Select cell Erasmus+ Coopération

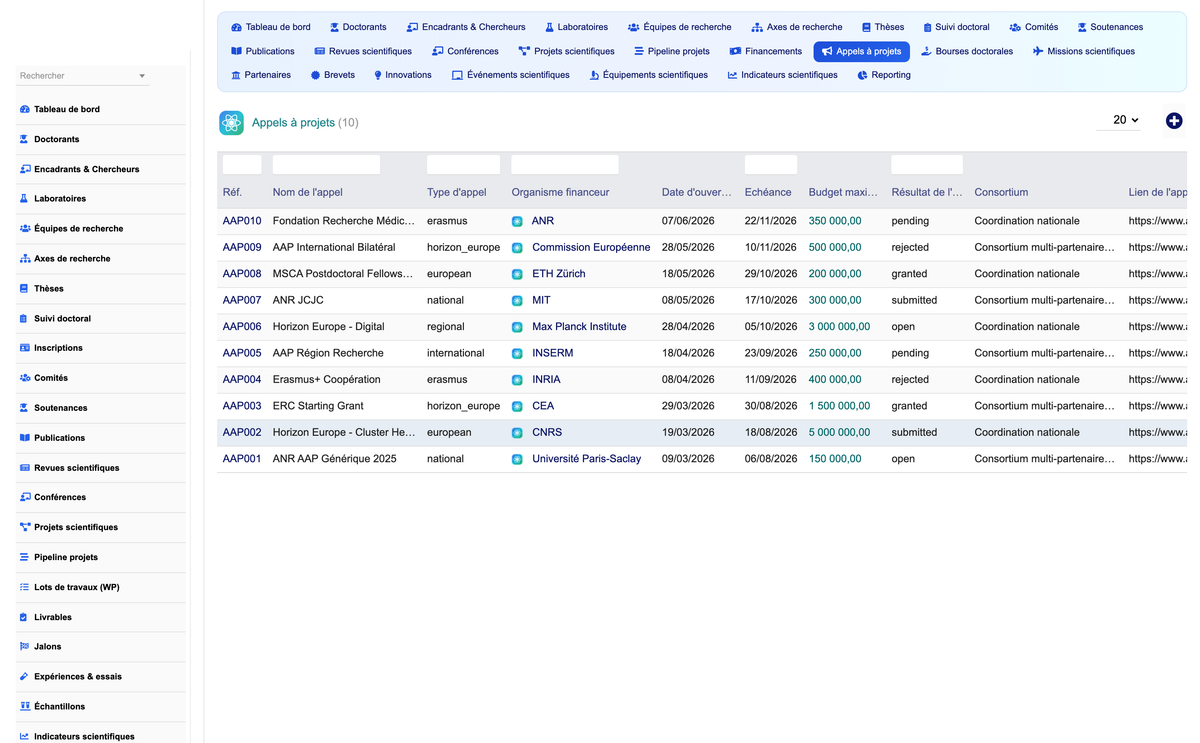[327, 380]
